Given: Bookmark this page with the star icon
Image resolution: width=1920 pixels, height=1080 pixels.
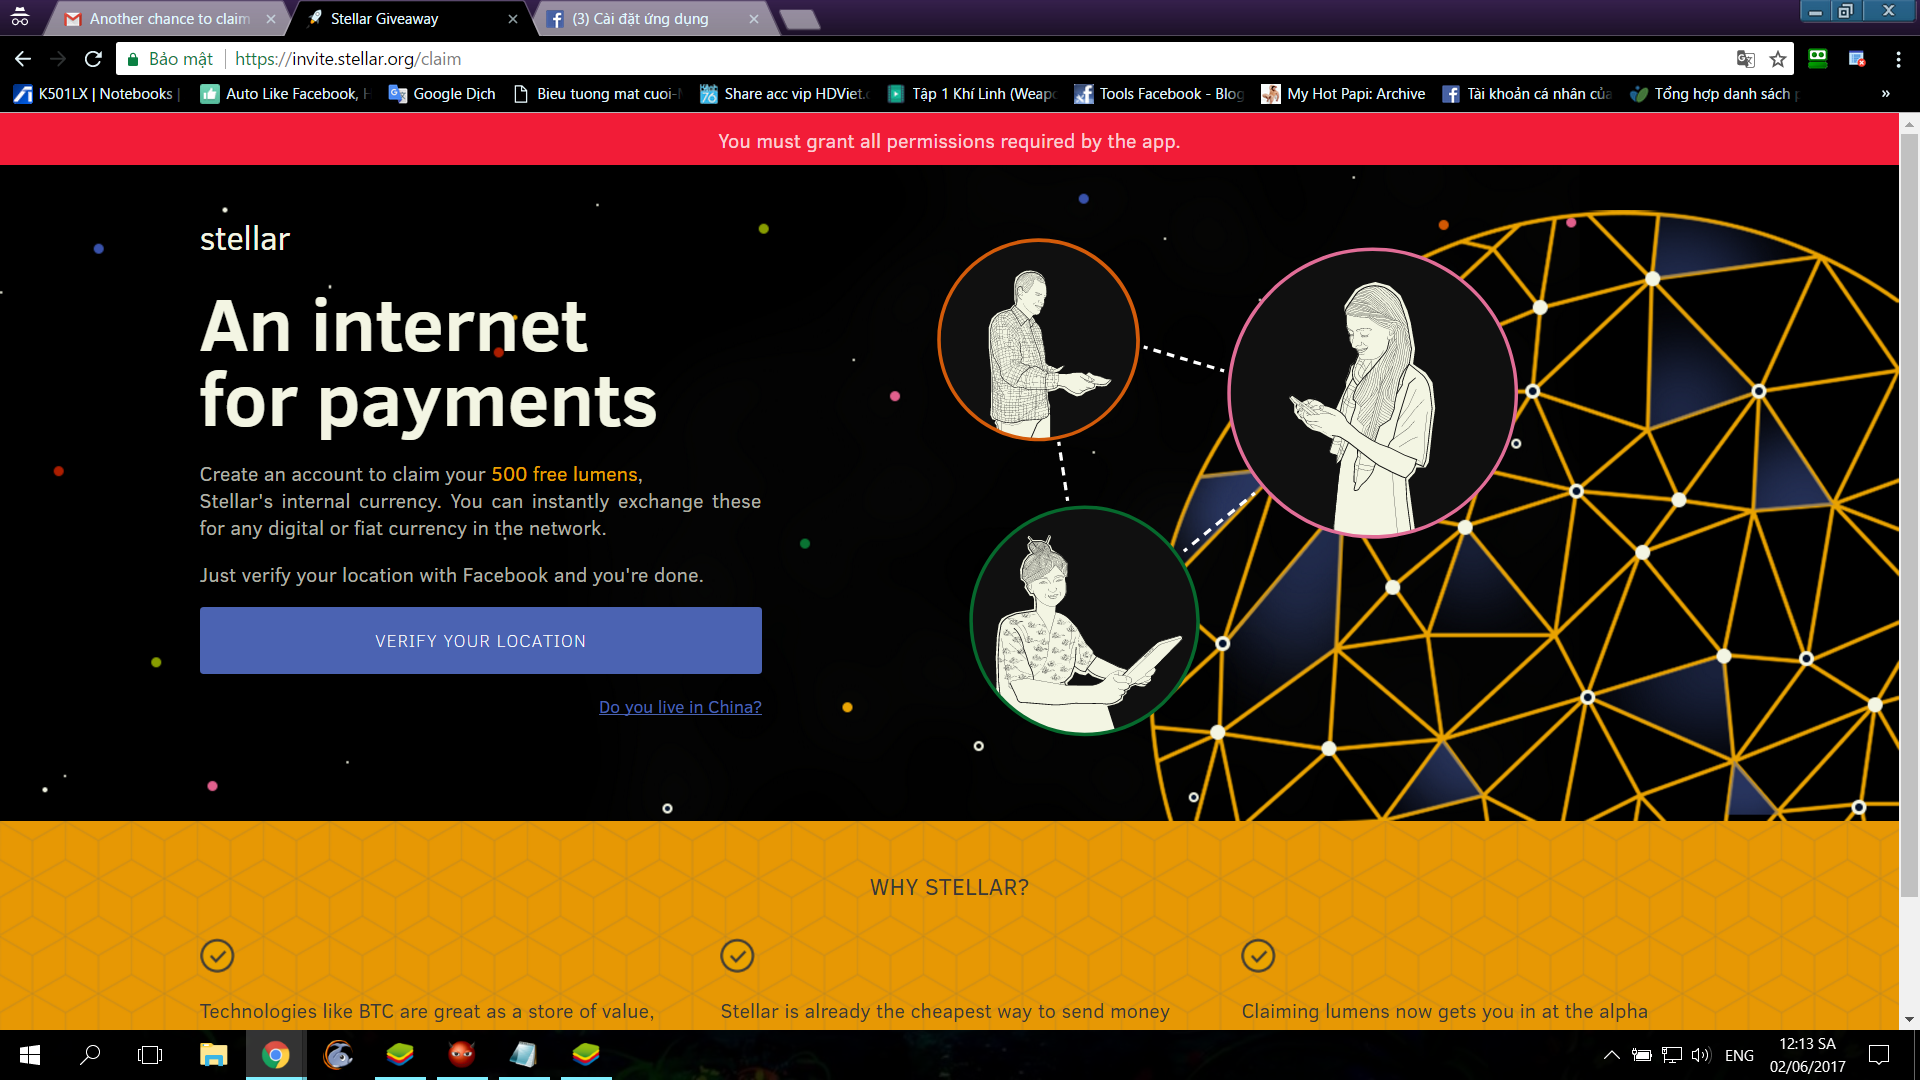Looking at the screenshot, I should (1778, 59).
